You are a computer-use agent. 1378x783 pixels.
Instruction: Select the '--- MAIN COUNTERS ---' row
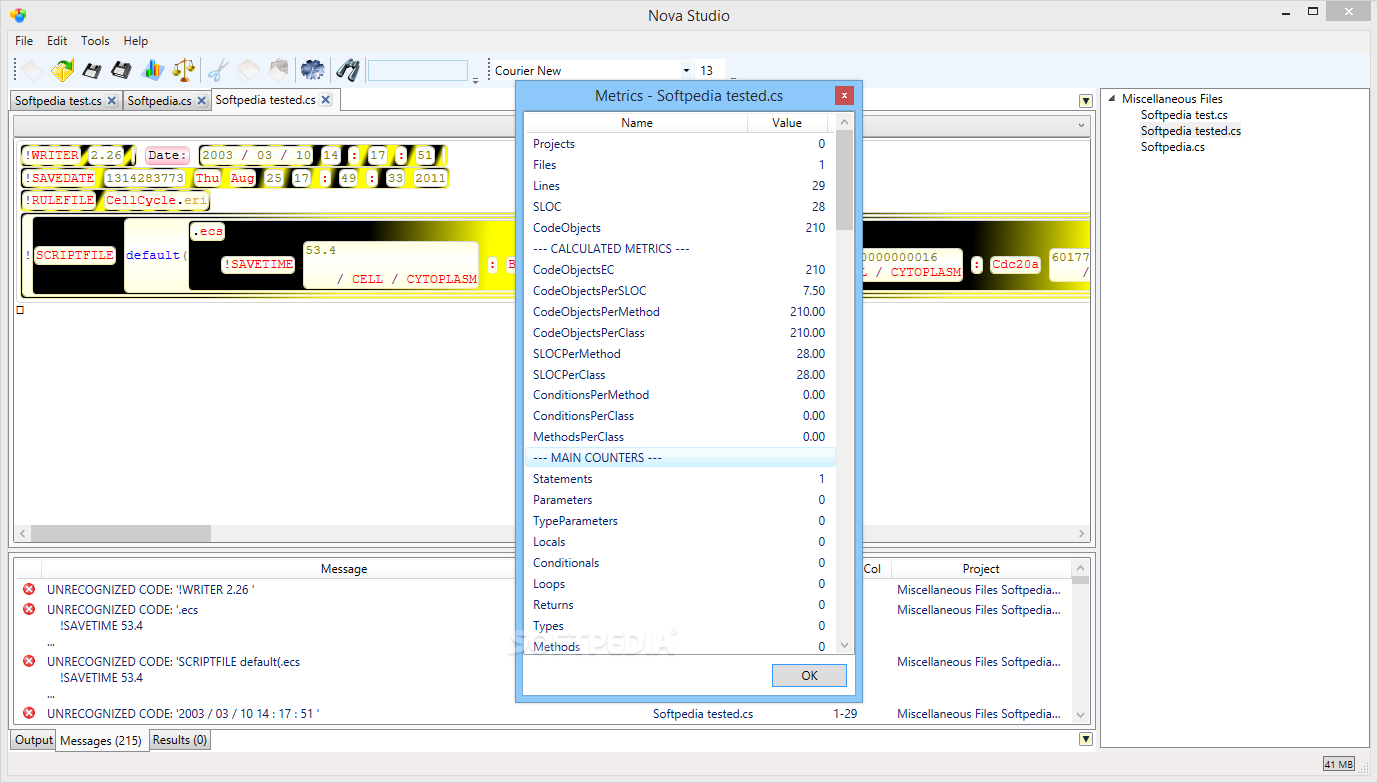680,458
